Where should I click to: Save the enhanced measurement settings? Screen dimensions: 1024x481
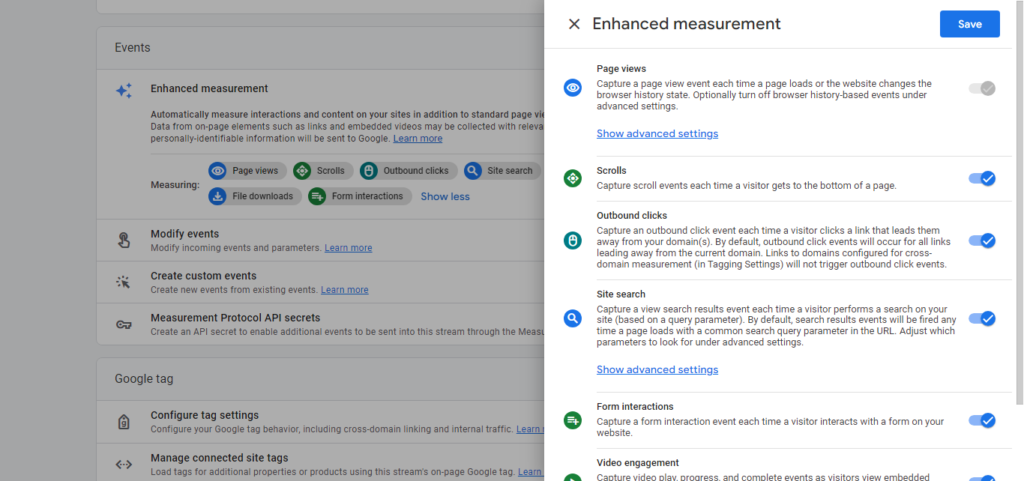(x=969, y=24)
